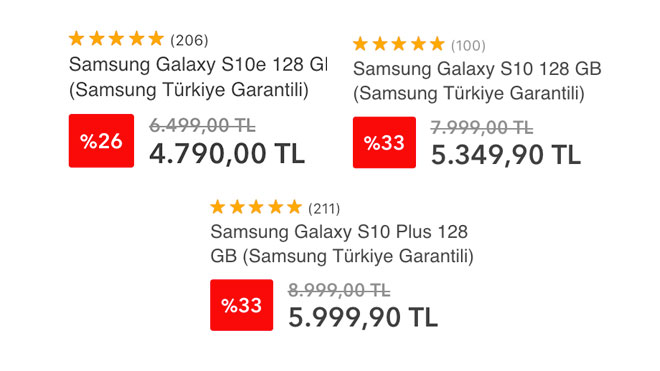660x371 pixels.
Task: Click the 5.999,90 TL price
Action: click(x=363, y=318)
